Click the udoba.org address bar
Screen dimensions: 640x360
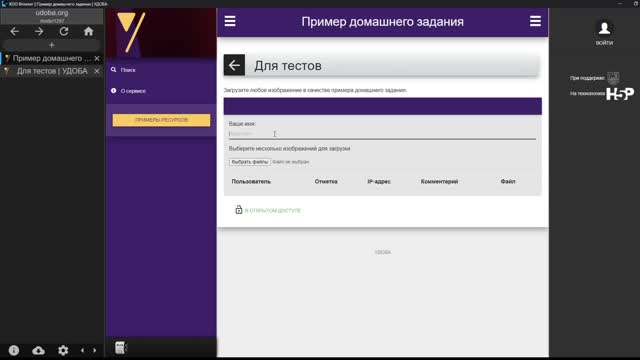(x=52, y=16)
